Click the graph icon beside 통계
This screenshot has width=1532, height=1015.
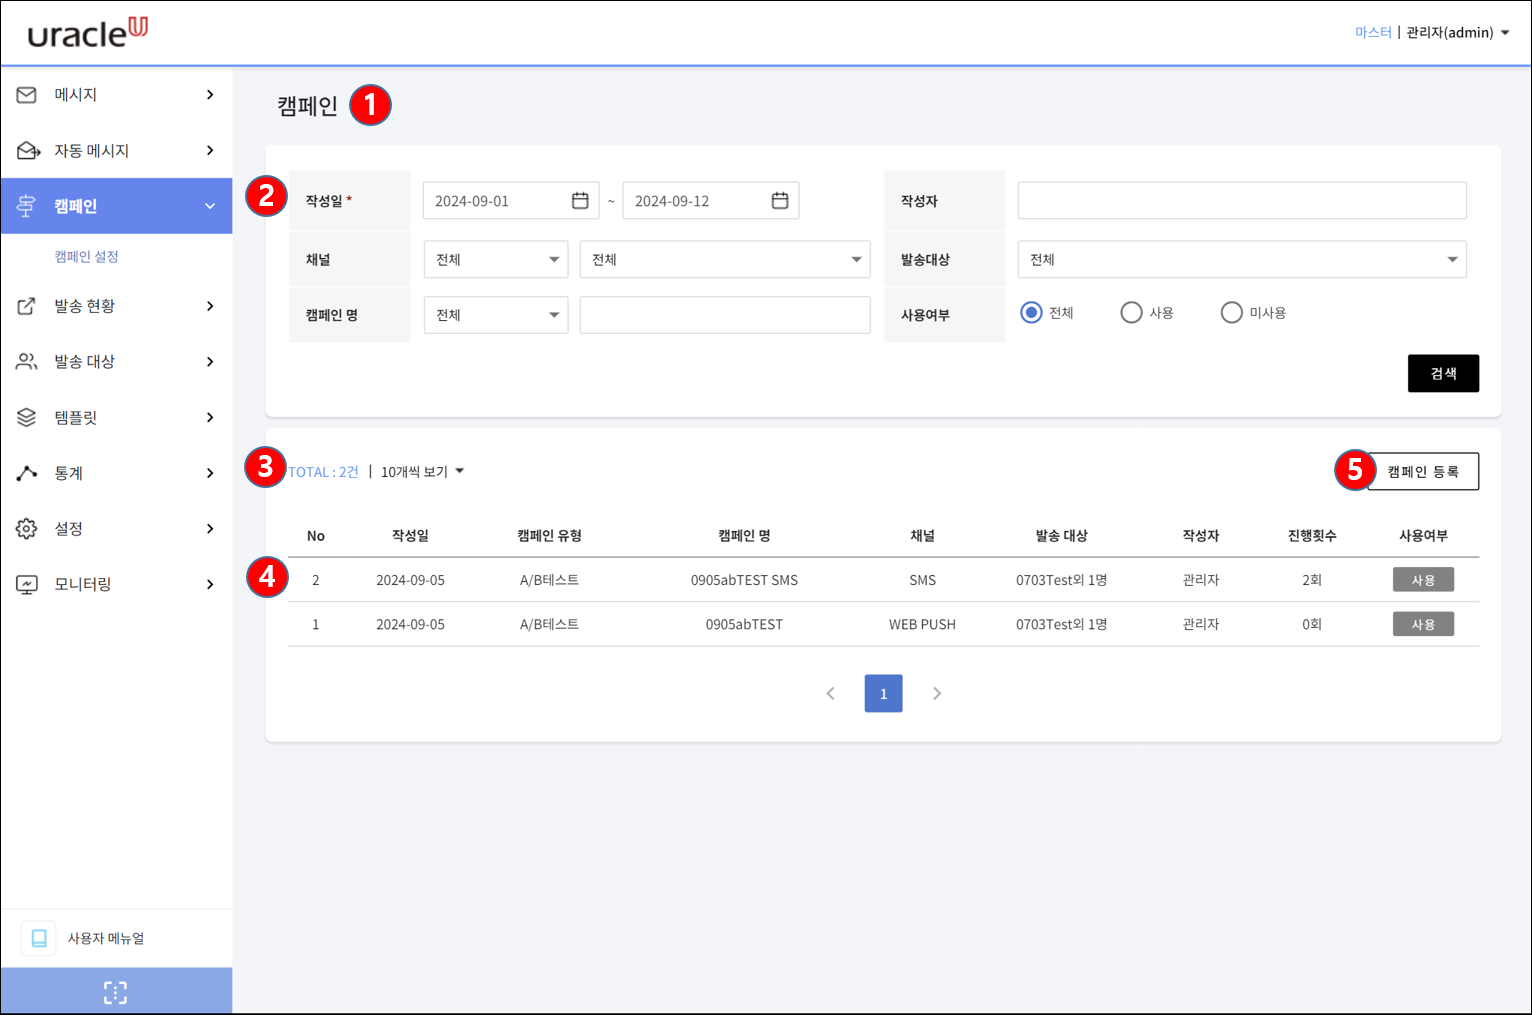[x=27, y=473]
